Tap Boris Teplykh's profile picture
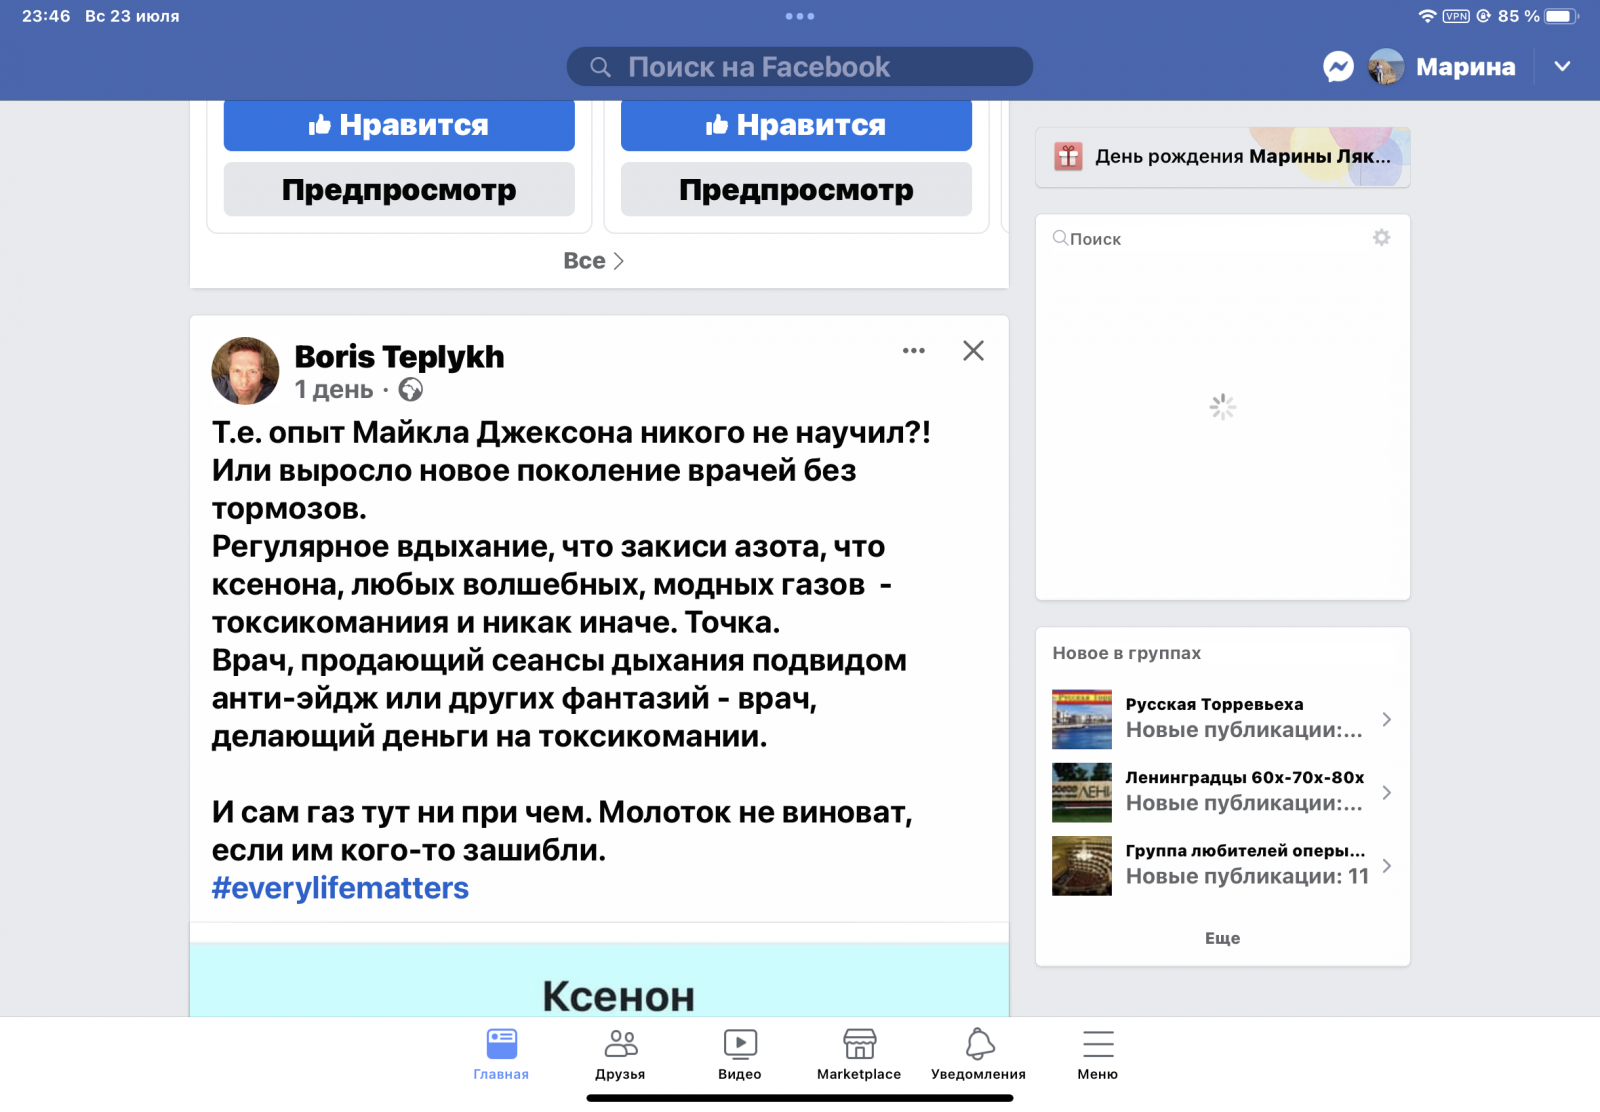1600x1112 pixels. [245, 371]
